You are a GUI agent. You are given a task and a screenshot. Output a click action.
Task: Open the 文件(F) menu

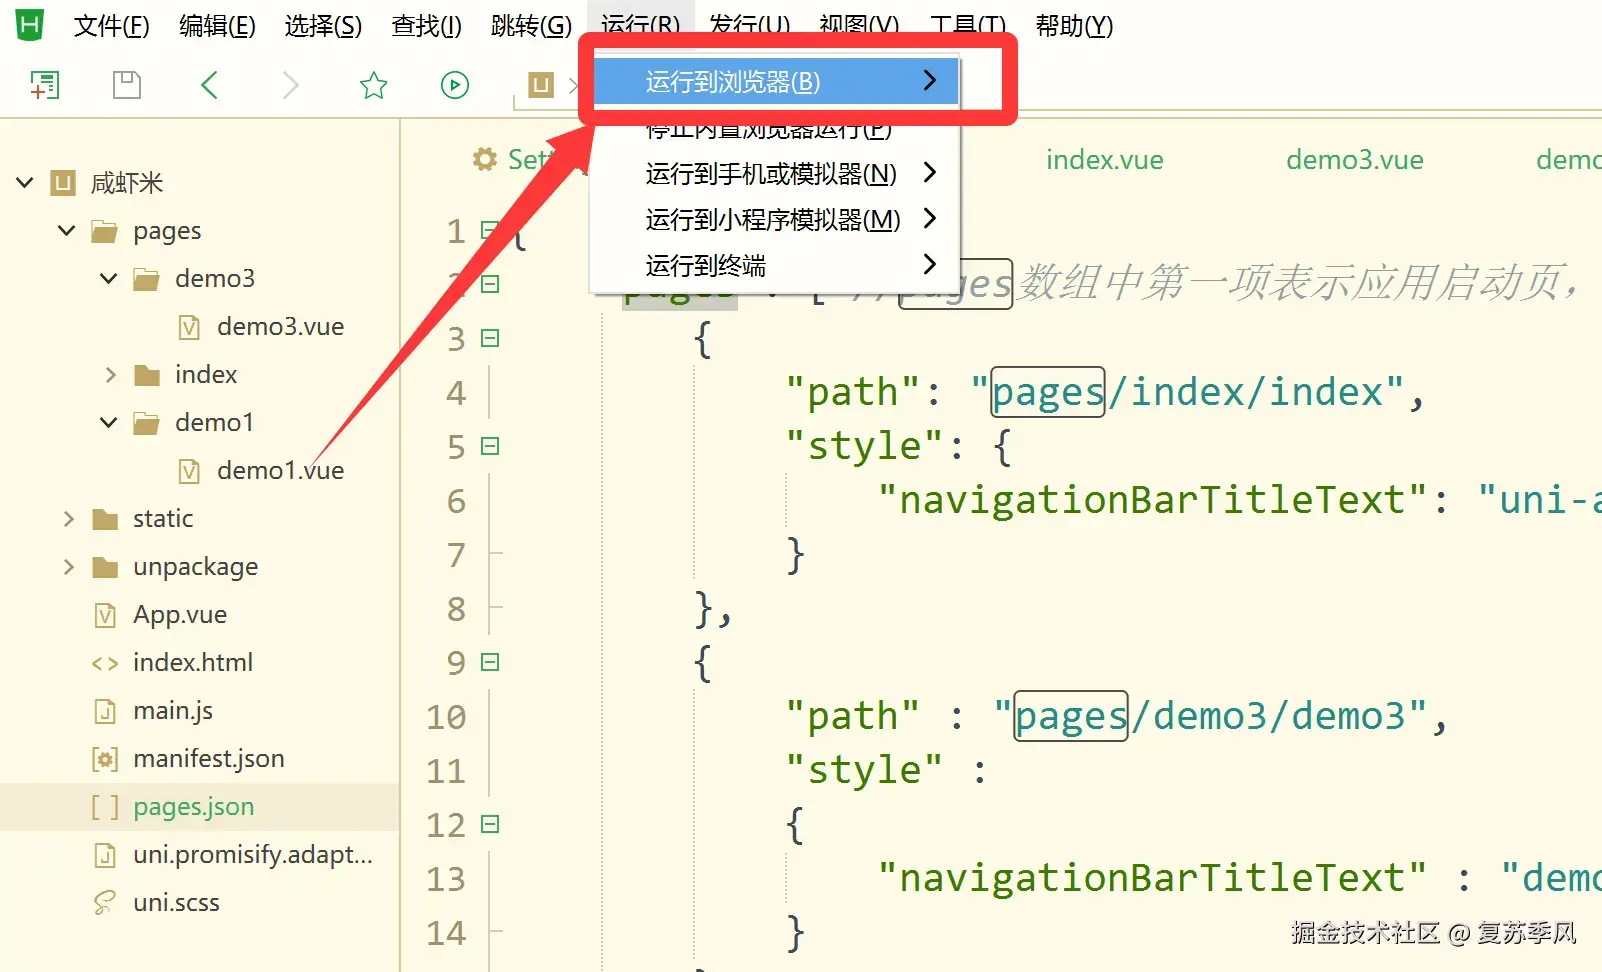[112, 26]
